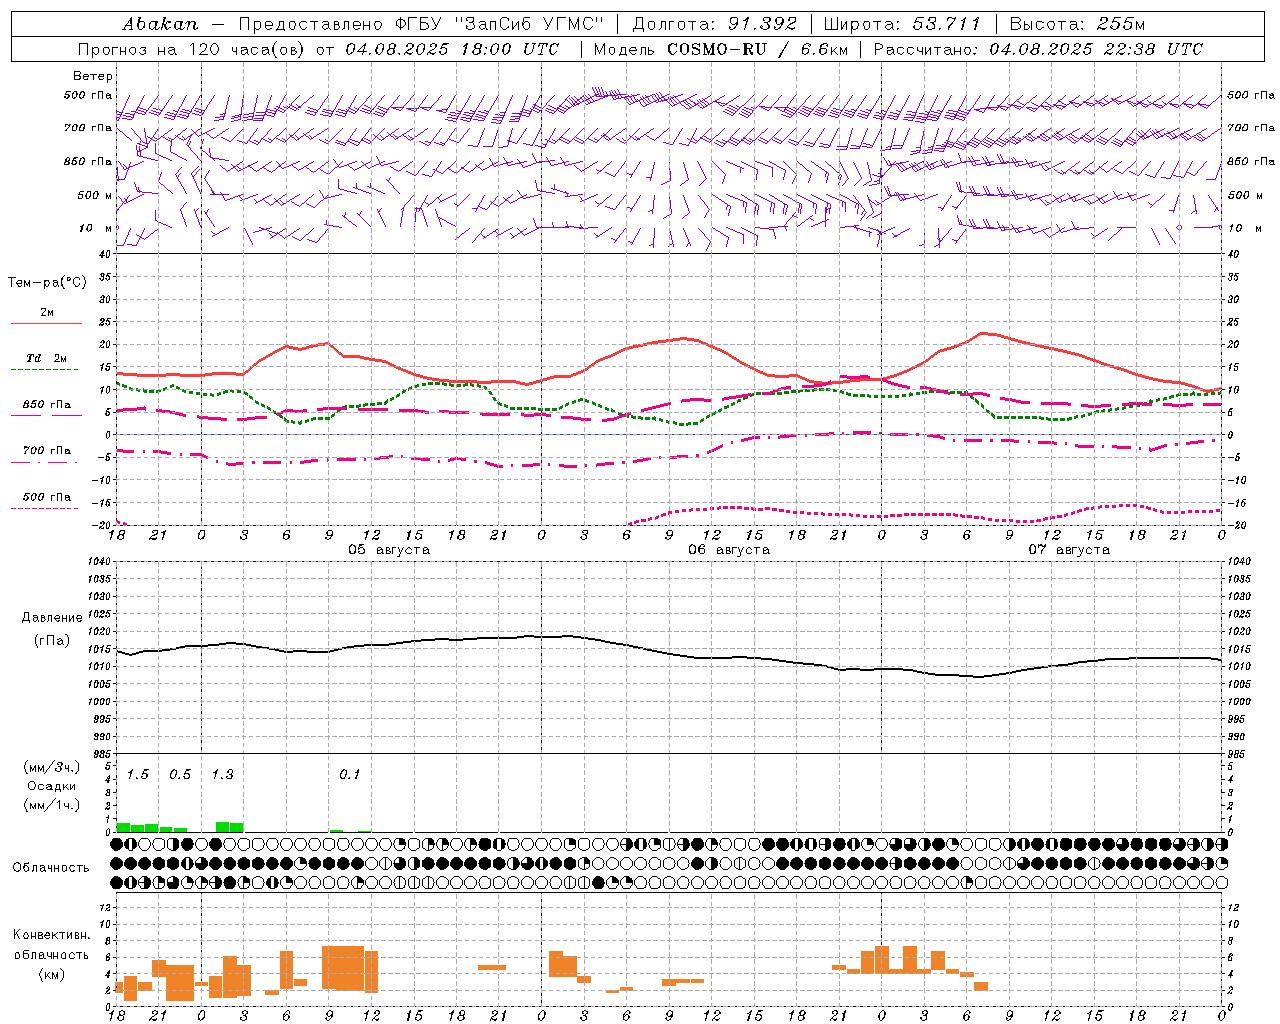Click '500 гПа' entry in temperature legend

pyautogui.click(x=47, y=497)
